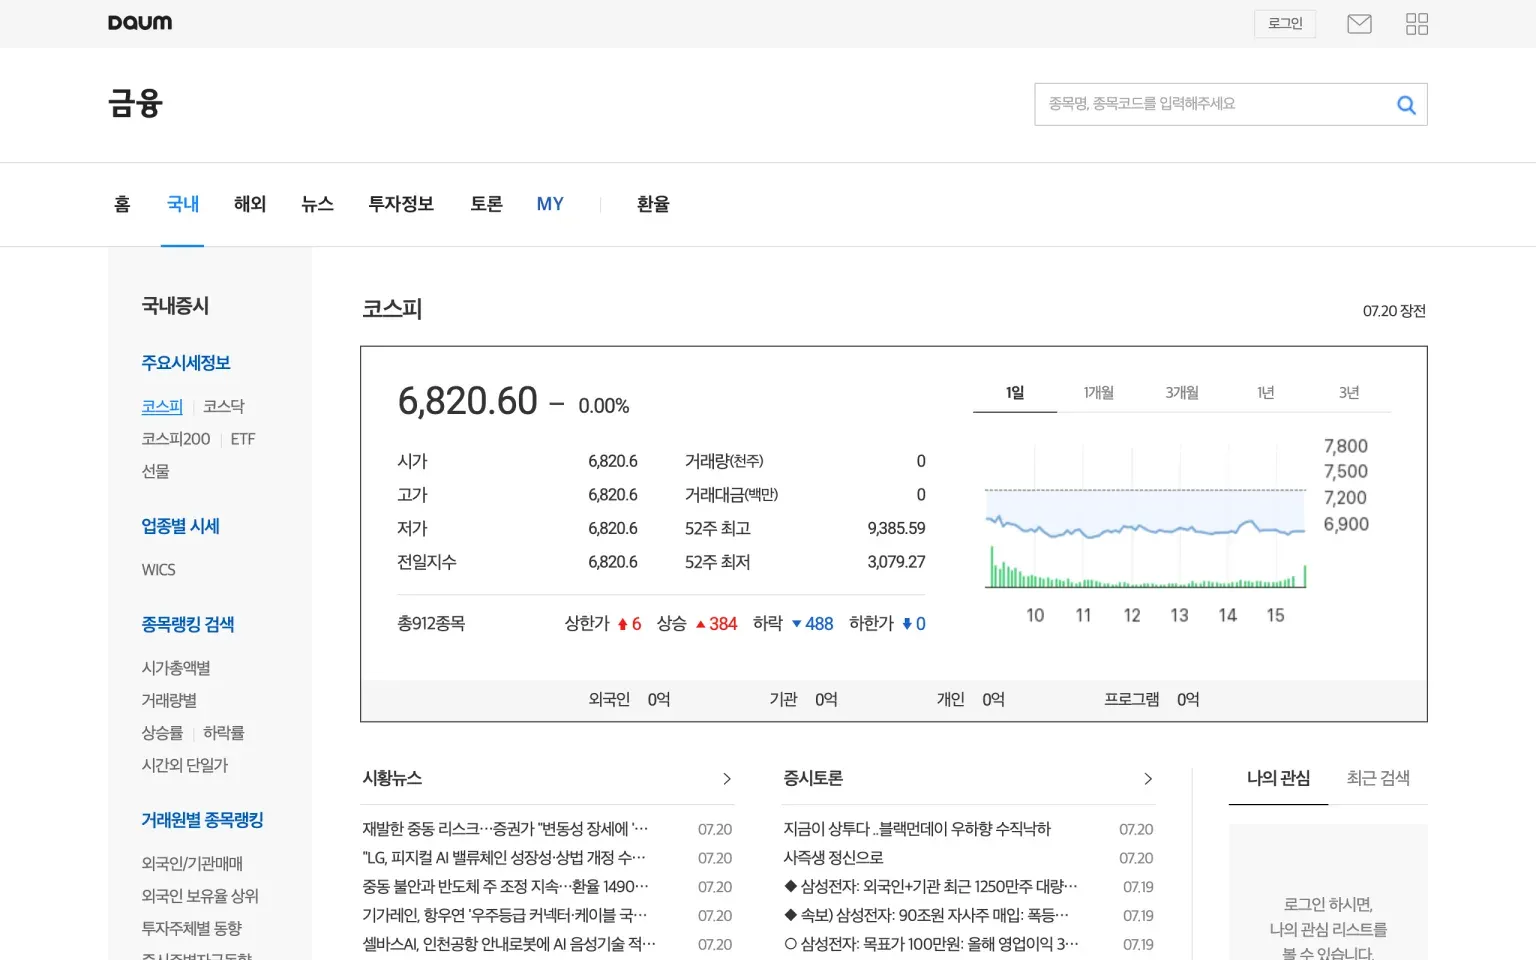Open discussion post 사즉생 정신으로

click(x=833, y=858)
